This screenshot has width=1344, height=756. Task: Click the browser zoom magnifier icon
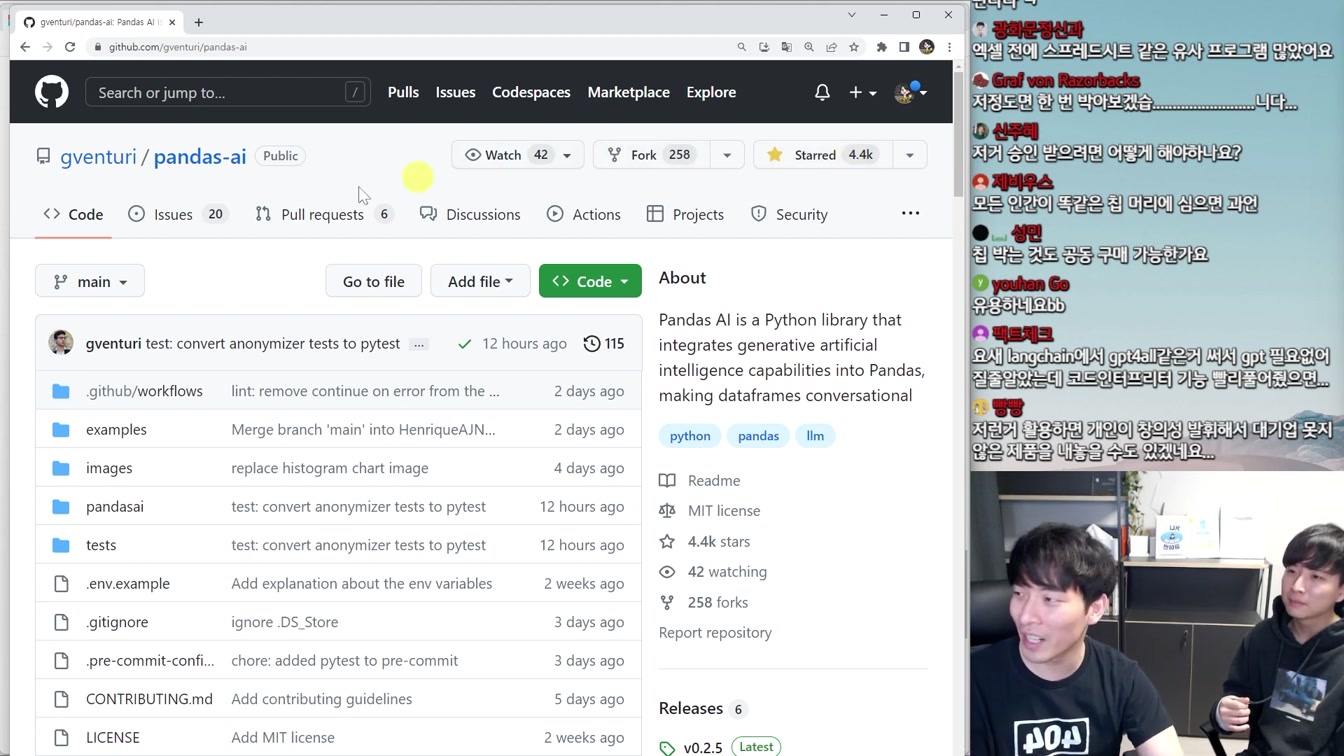tap(809, 47)
